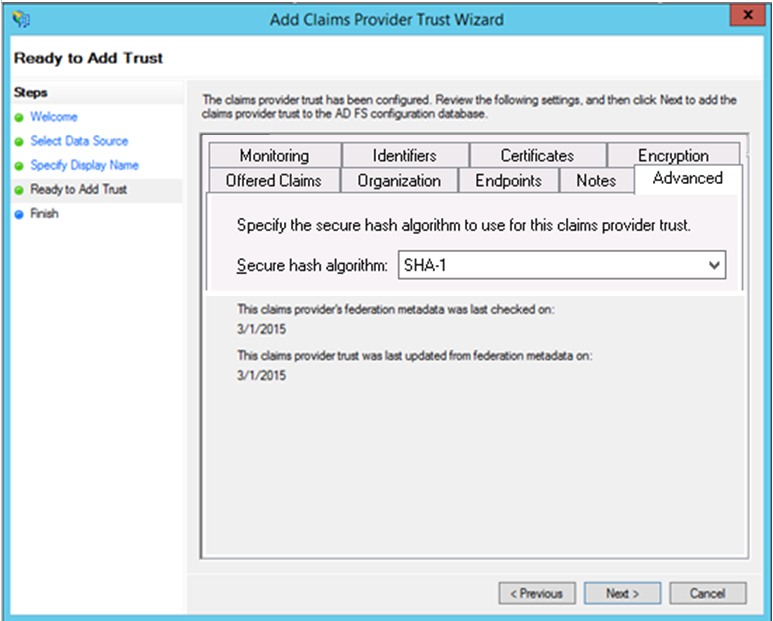This screenshot has width=773, height=621.
Task: Open the Monitoring tab
Action: click(x=274, y=156)
